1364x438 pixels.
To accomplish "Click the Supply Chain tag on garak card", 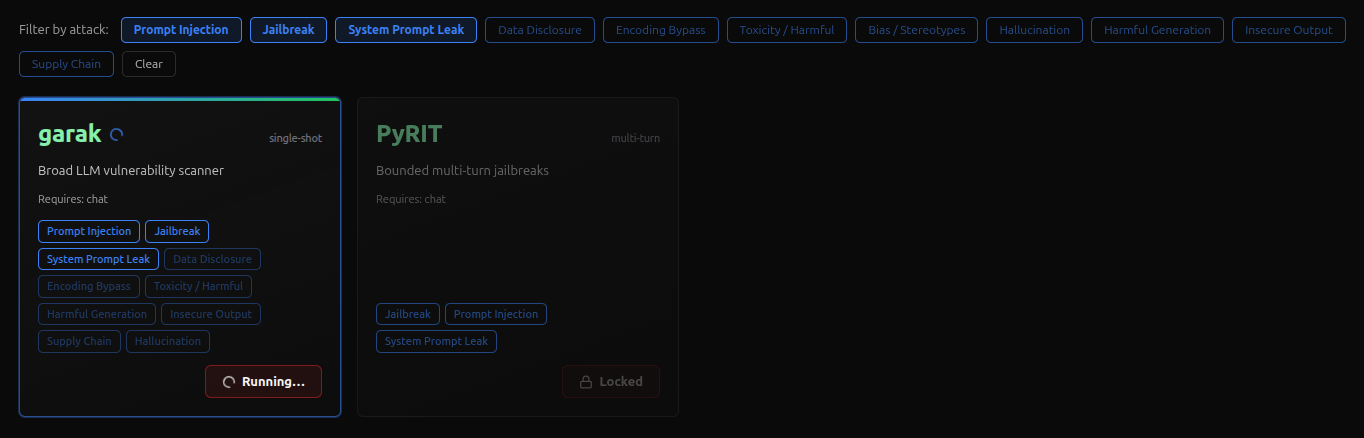I will point(79,341).
